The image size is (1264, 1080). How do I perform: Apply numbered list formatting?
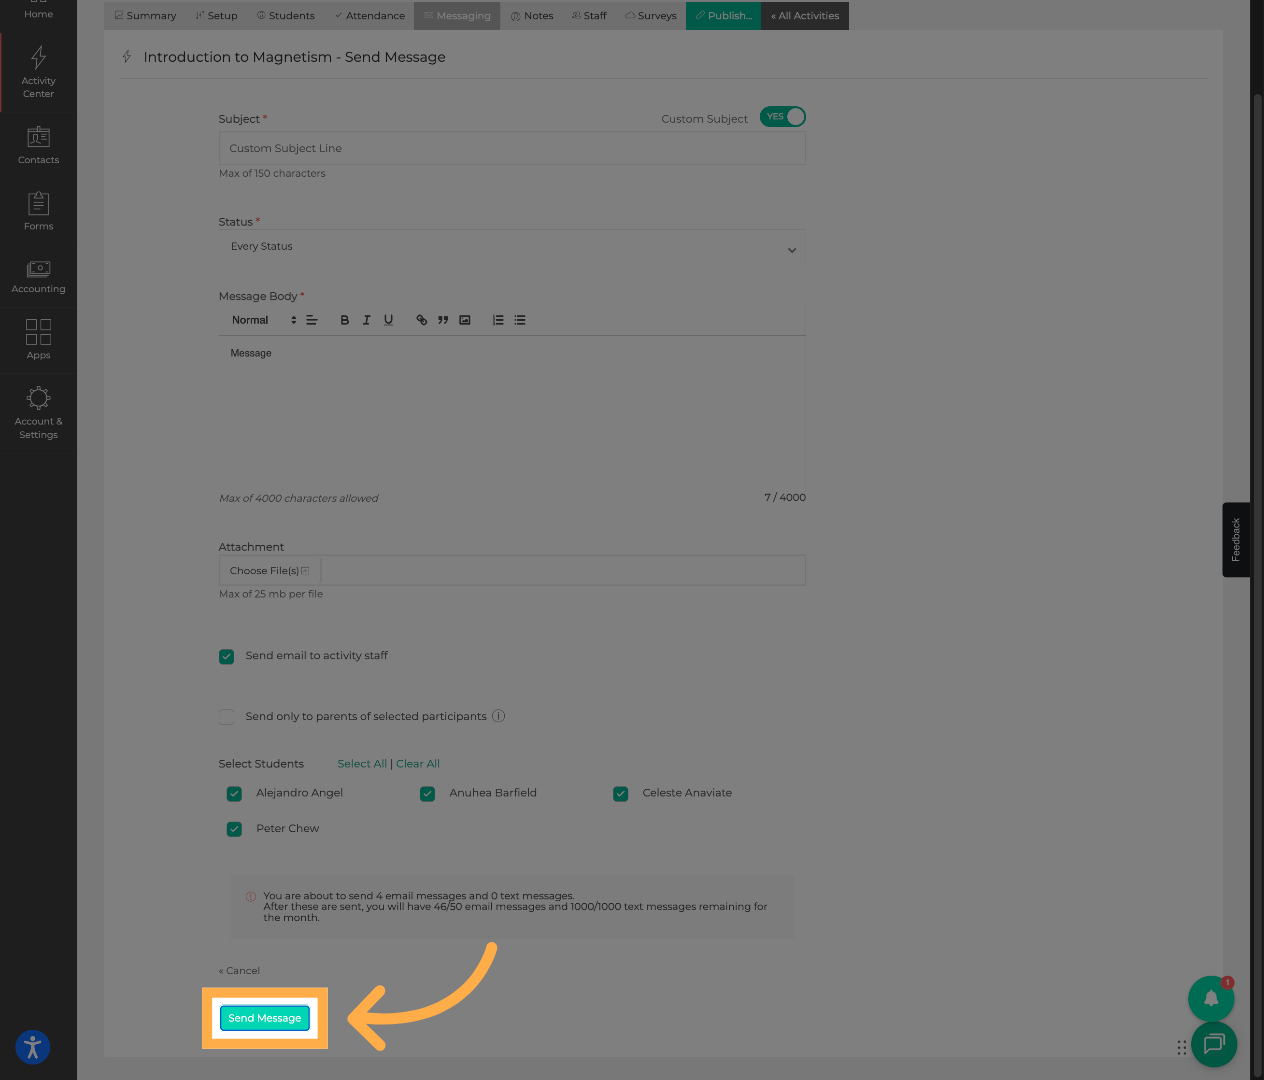498,320
